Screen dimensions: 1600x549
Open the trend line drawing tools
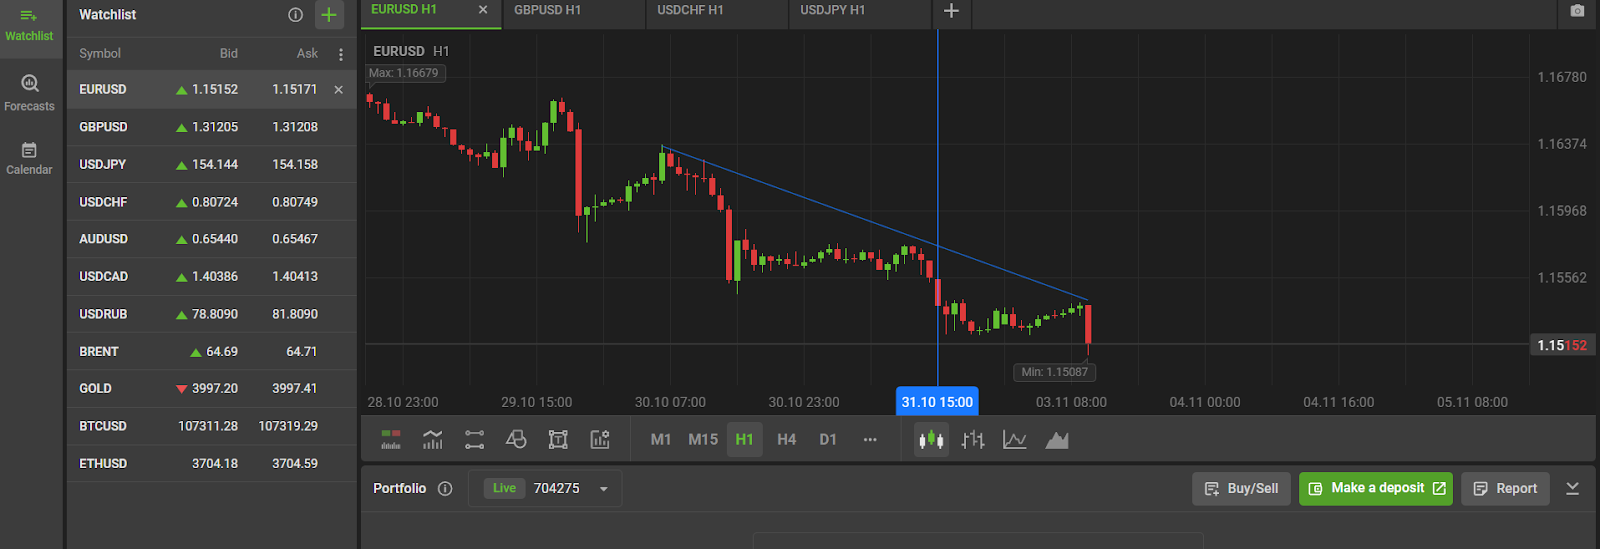click(x=474, y=440)
